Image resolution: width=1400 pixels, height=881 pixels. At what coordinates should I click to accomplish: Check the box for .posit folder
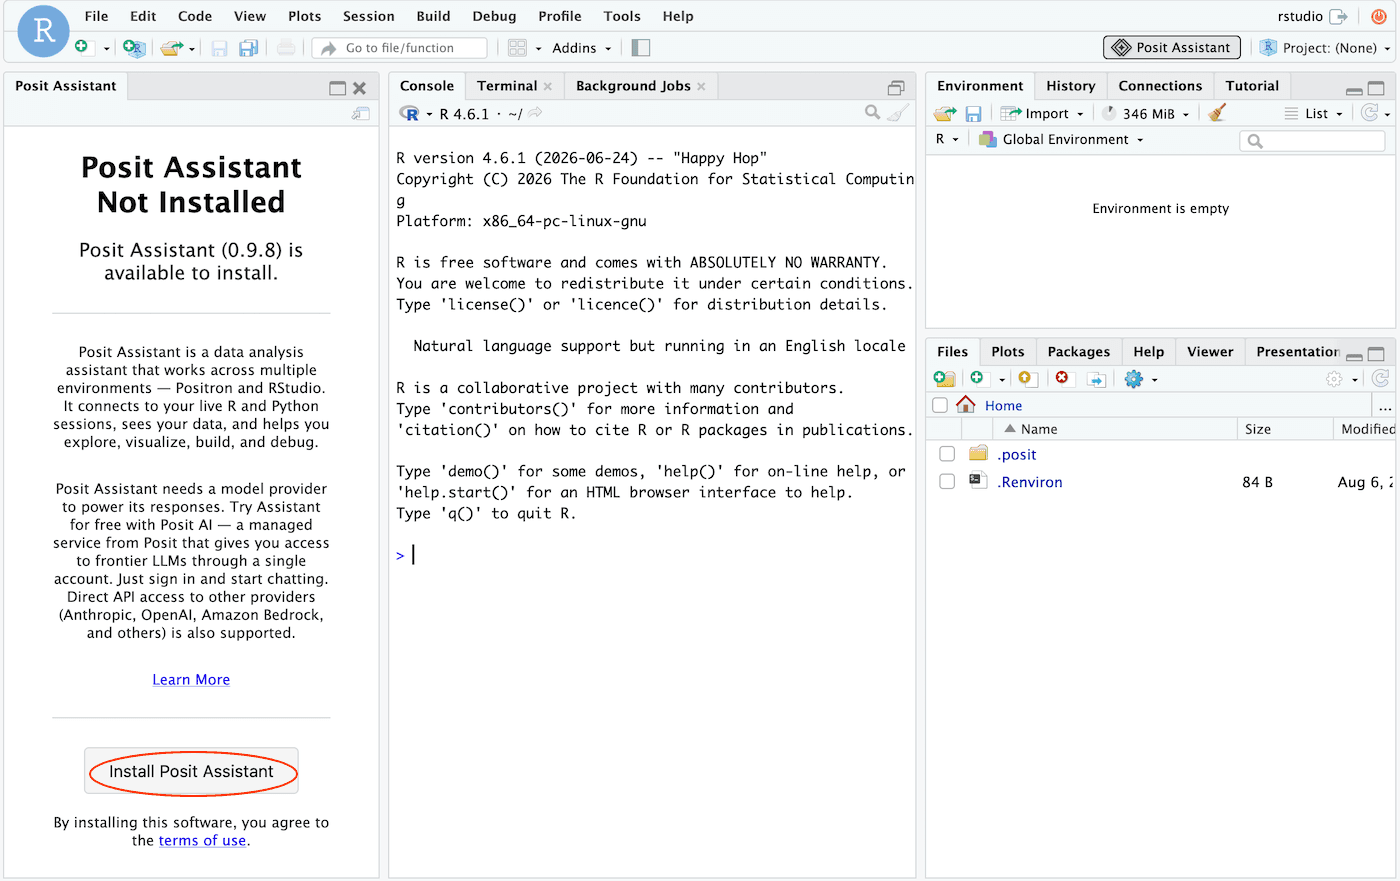(x=947, y=454)
